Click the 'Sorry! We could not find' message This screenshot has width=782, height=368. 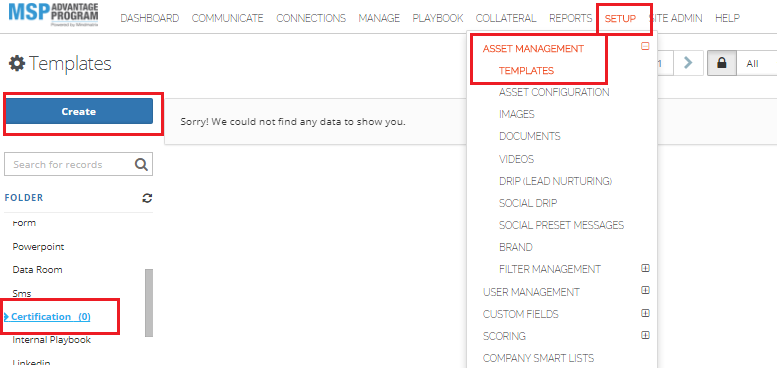click(x=293, y=121)
